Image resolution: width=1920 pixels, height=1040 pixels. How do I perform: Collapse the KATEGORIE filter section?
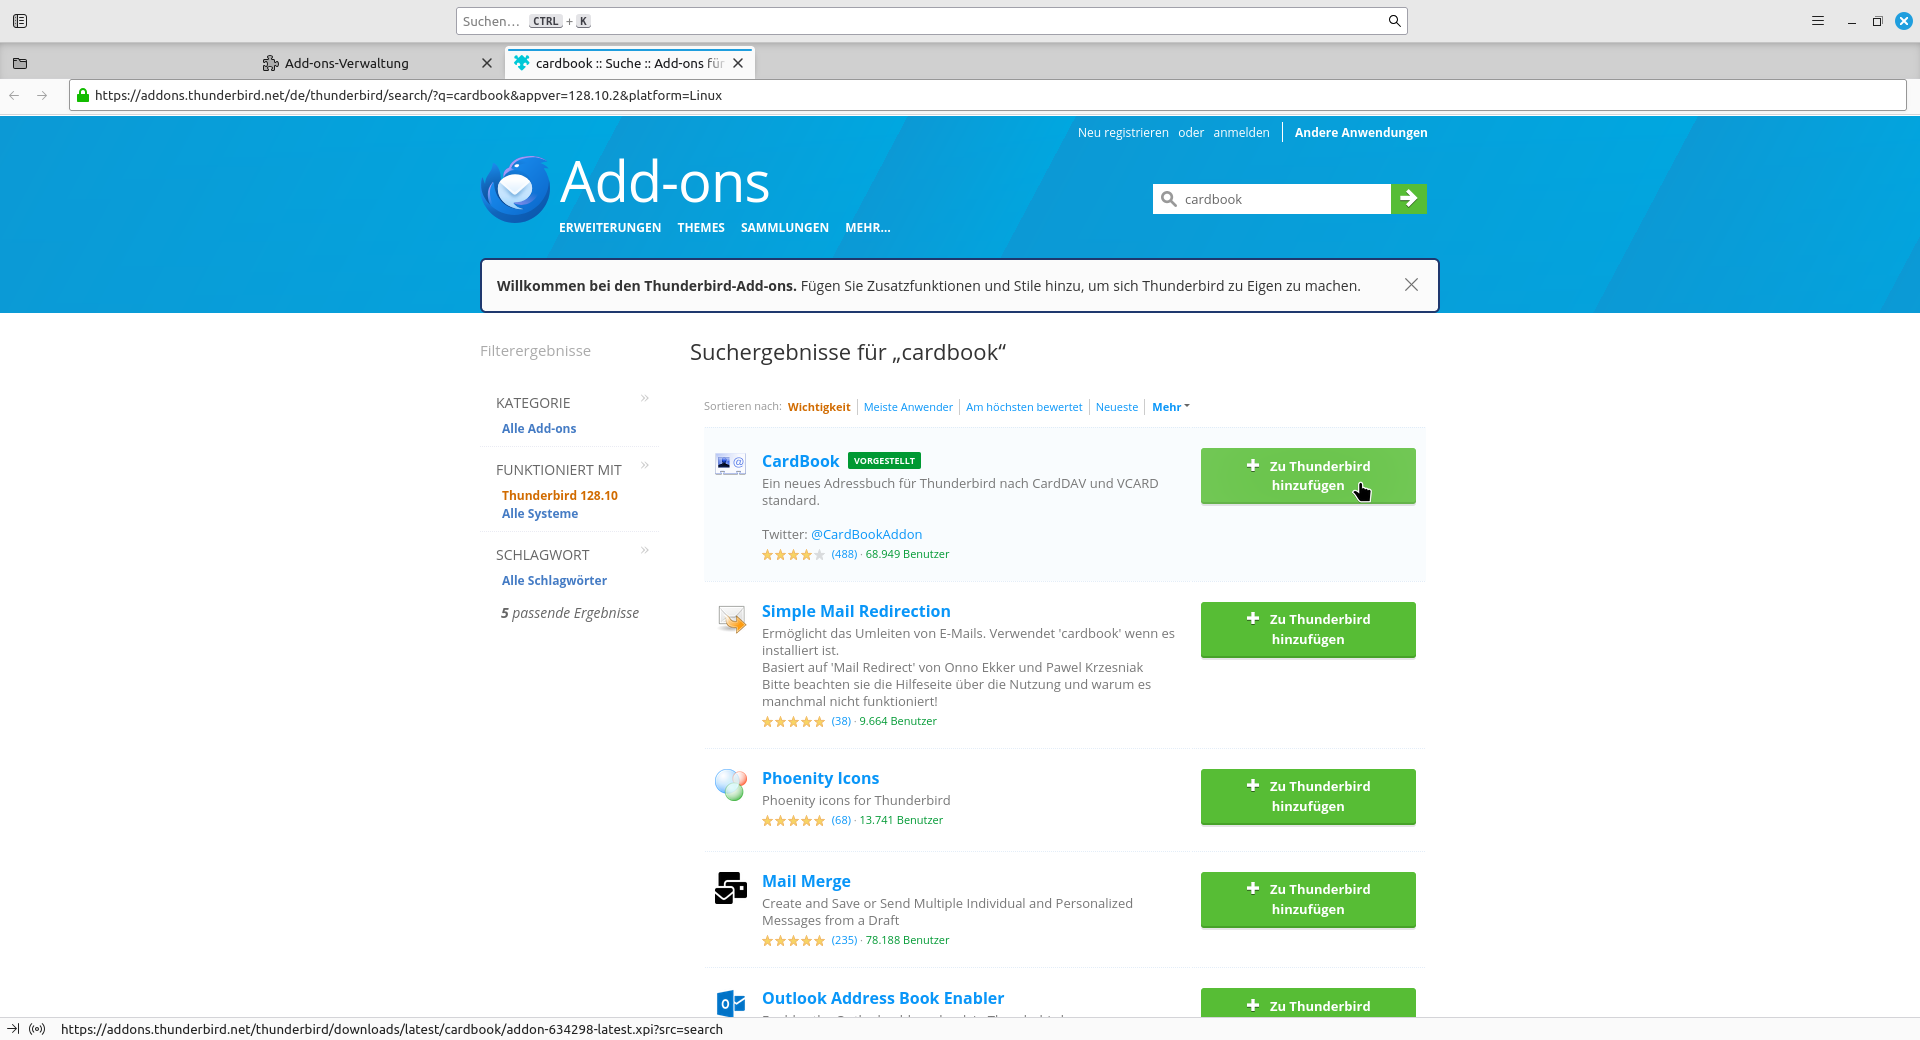coord(645,398)
